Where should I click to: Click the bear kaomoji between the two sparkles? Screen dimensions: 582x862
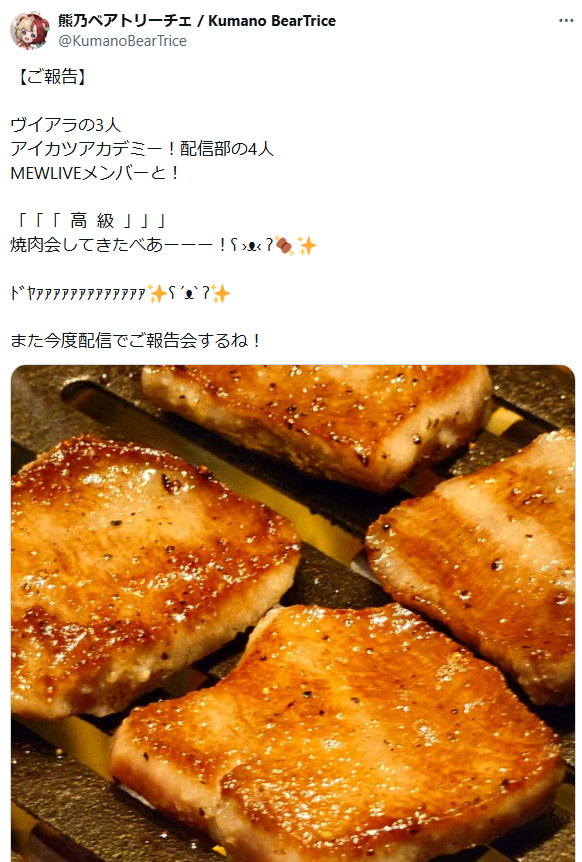coord(189,293)
